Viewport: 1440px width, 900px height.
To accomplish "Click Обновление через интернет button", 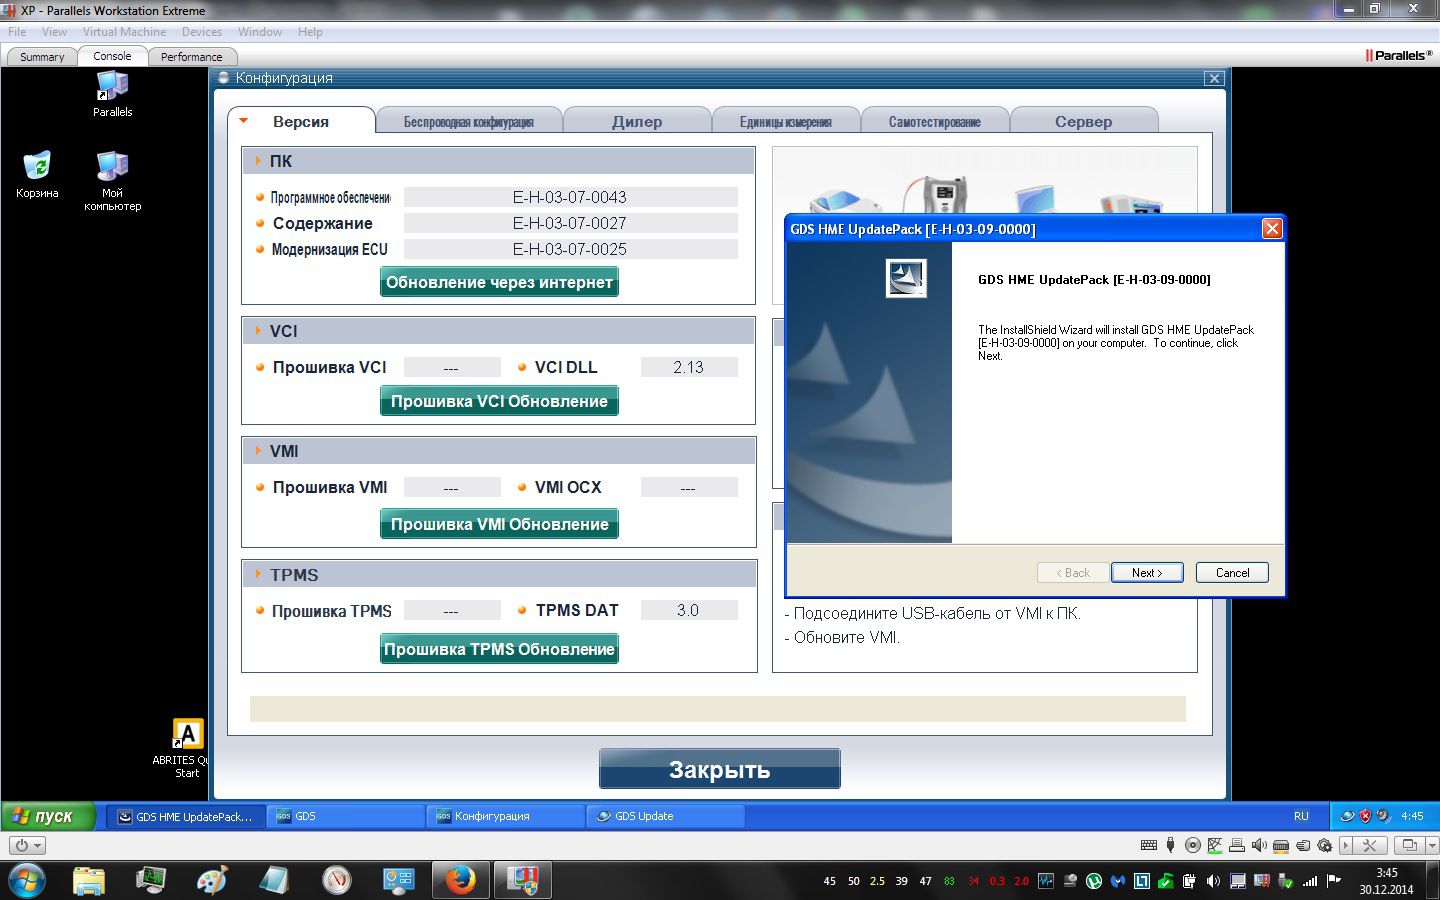I will click(499, 282).
